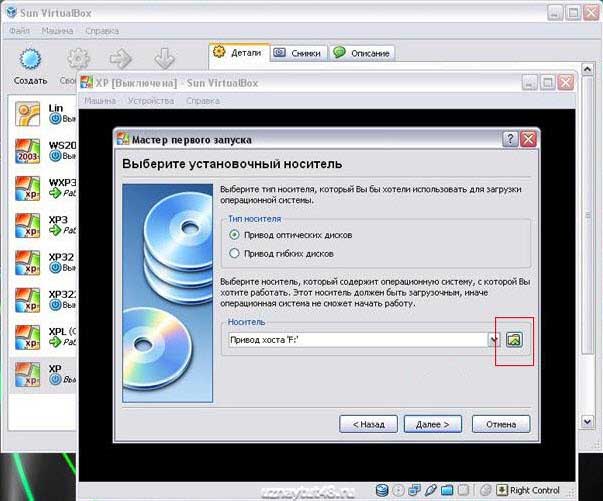Select the XPL machine icon
Viewport: 603px width, 501px height.
pos(27,337)
